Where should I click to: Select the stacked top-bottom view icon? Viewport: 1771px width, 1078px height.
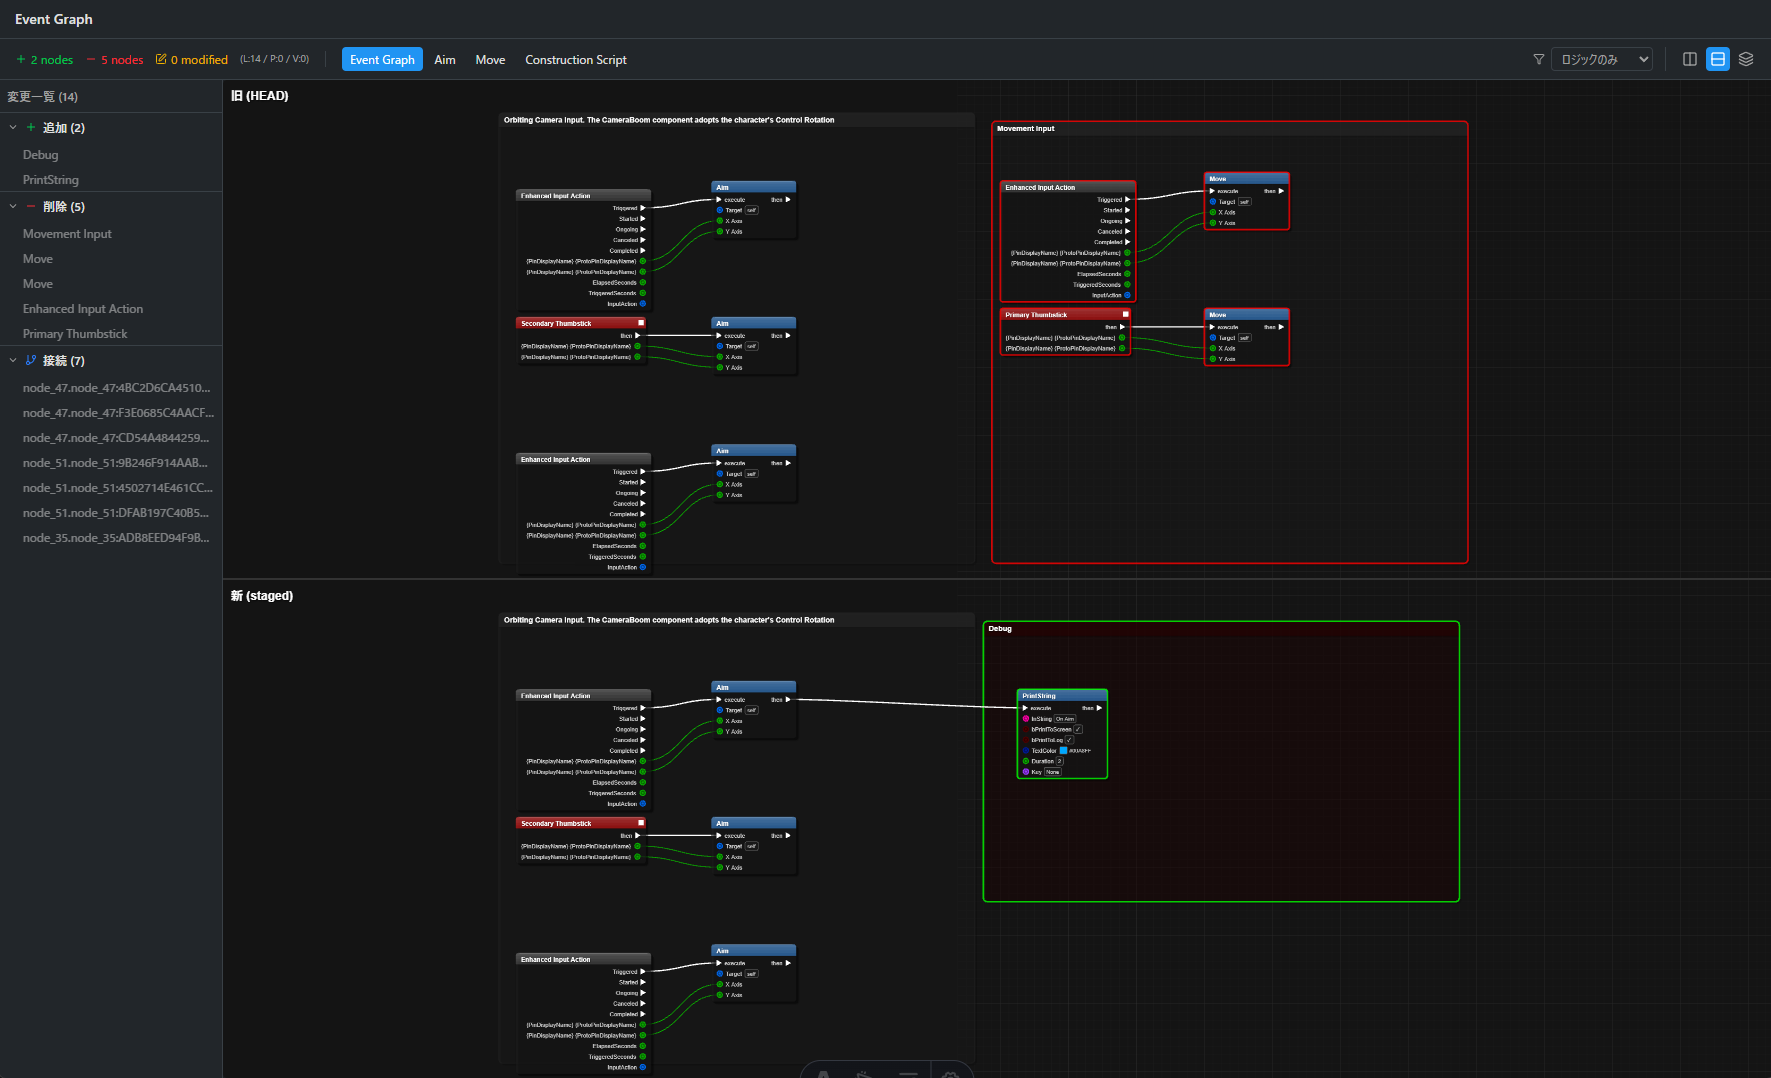1717,60
